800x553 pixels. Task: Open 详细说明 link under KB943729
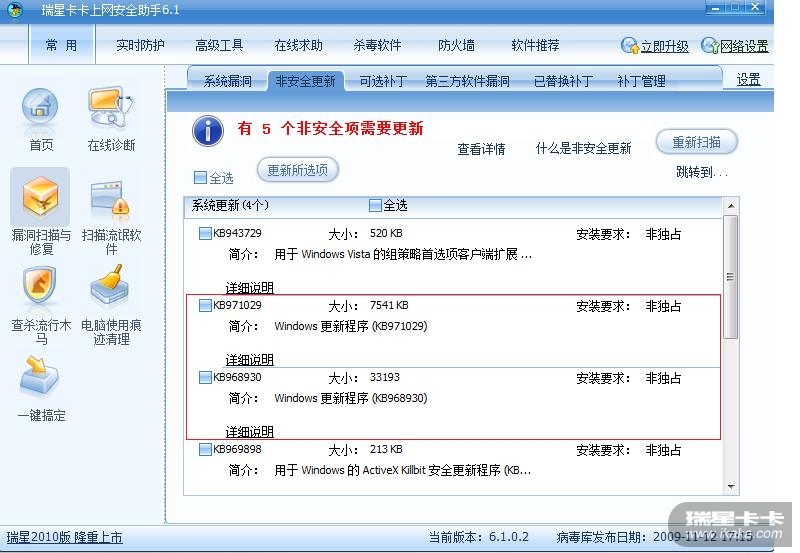click(249, 288)
